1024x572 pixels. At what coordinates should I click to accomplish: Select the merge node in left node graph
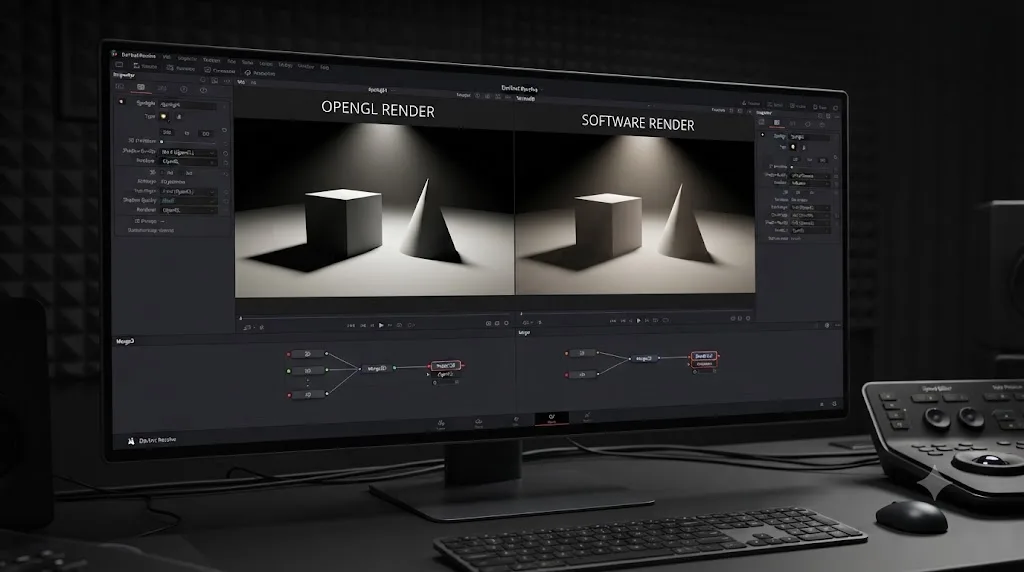[x=377, y=369]
